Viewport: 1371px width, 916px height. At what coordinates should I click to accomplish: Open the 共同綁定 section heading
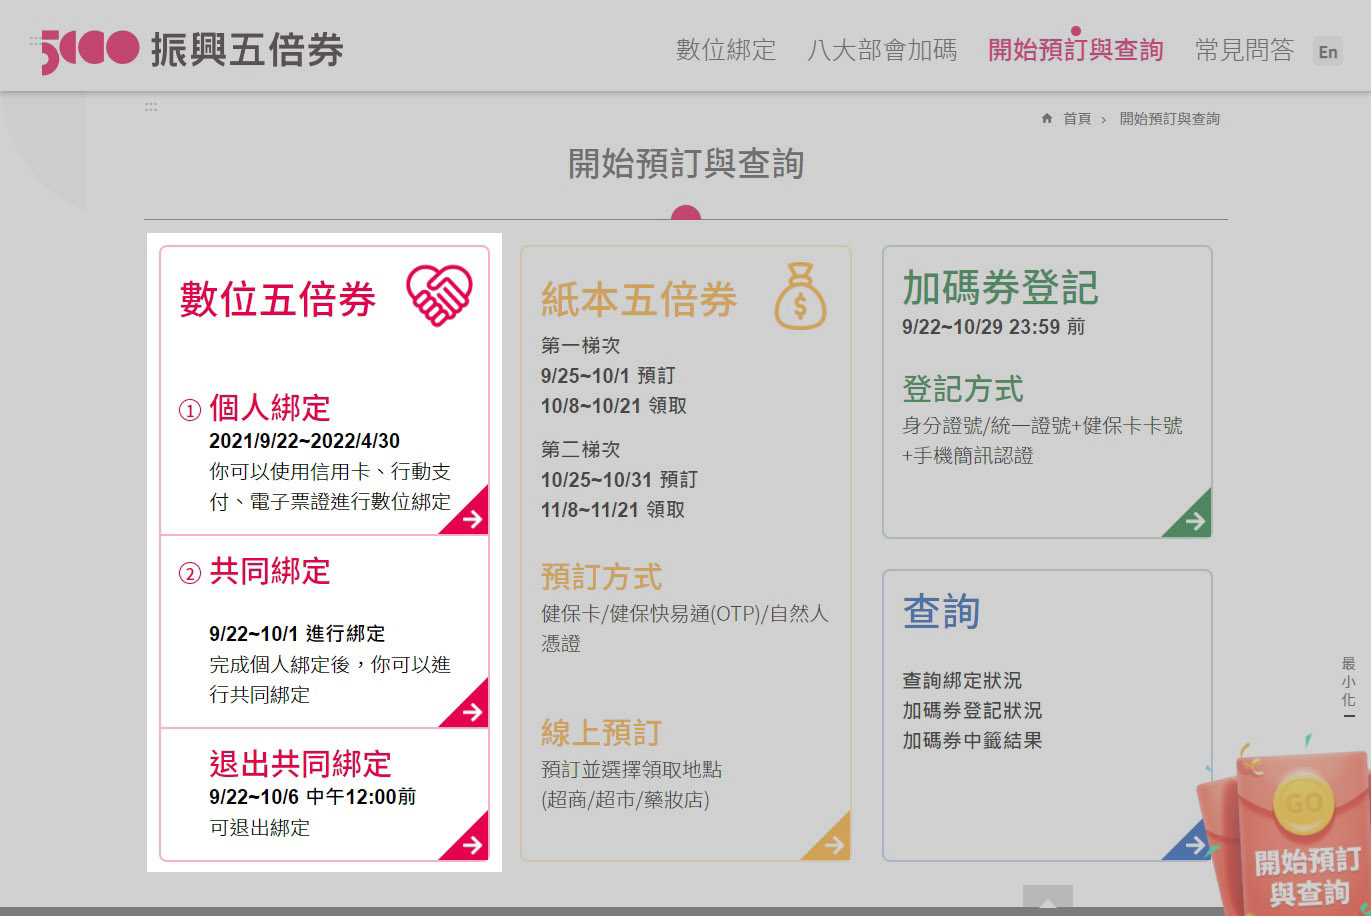(270, 571)
